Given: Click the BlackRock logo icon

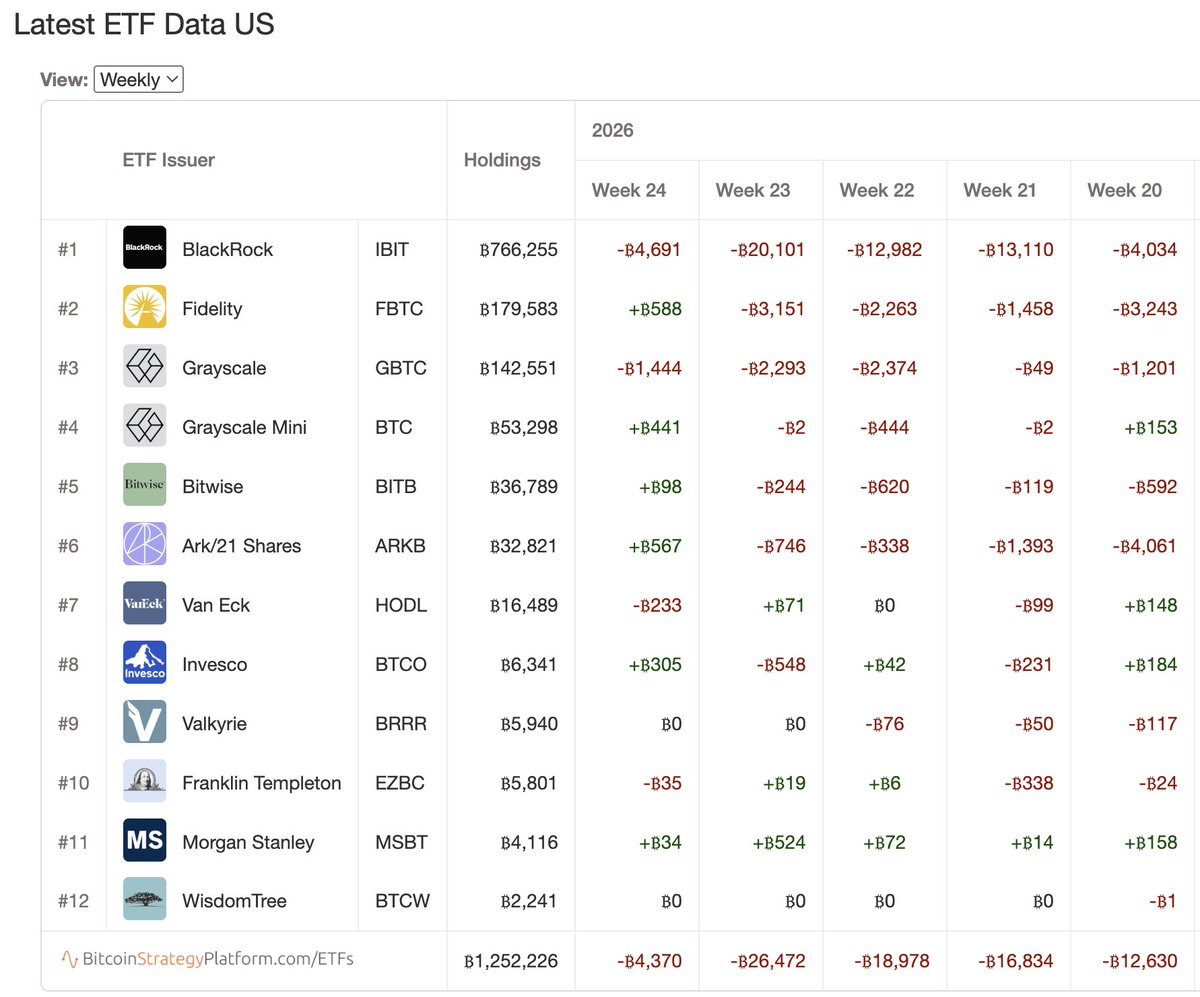Looking at the screenshot, I should [x=145, y=249].
